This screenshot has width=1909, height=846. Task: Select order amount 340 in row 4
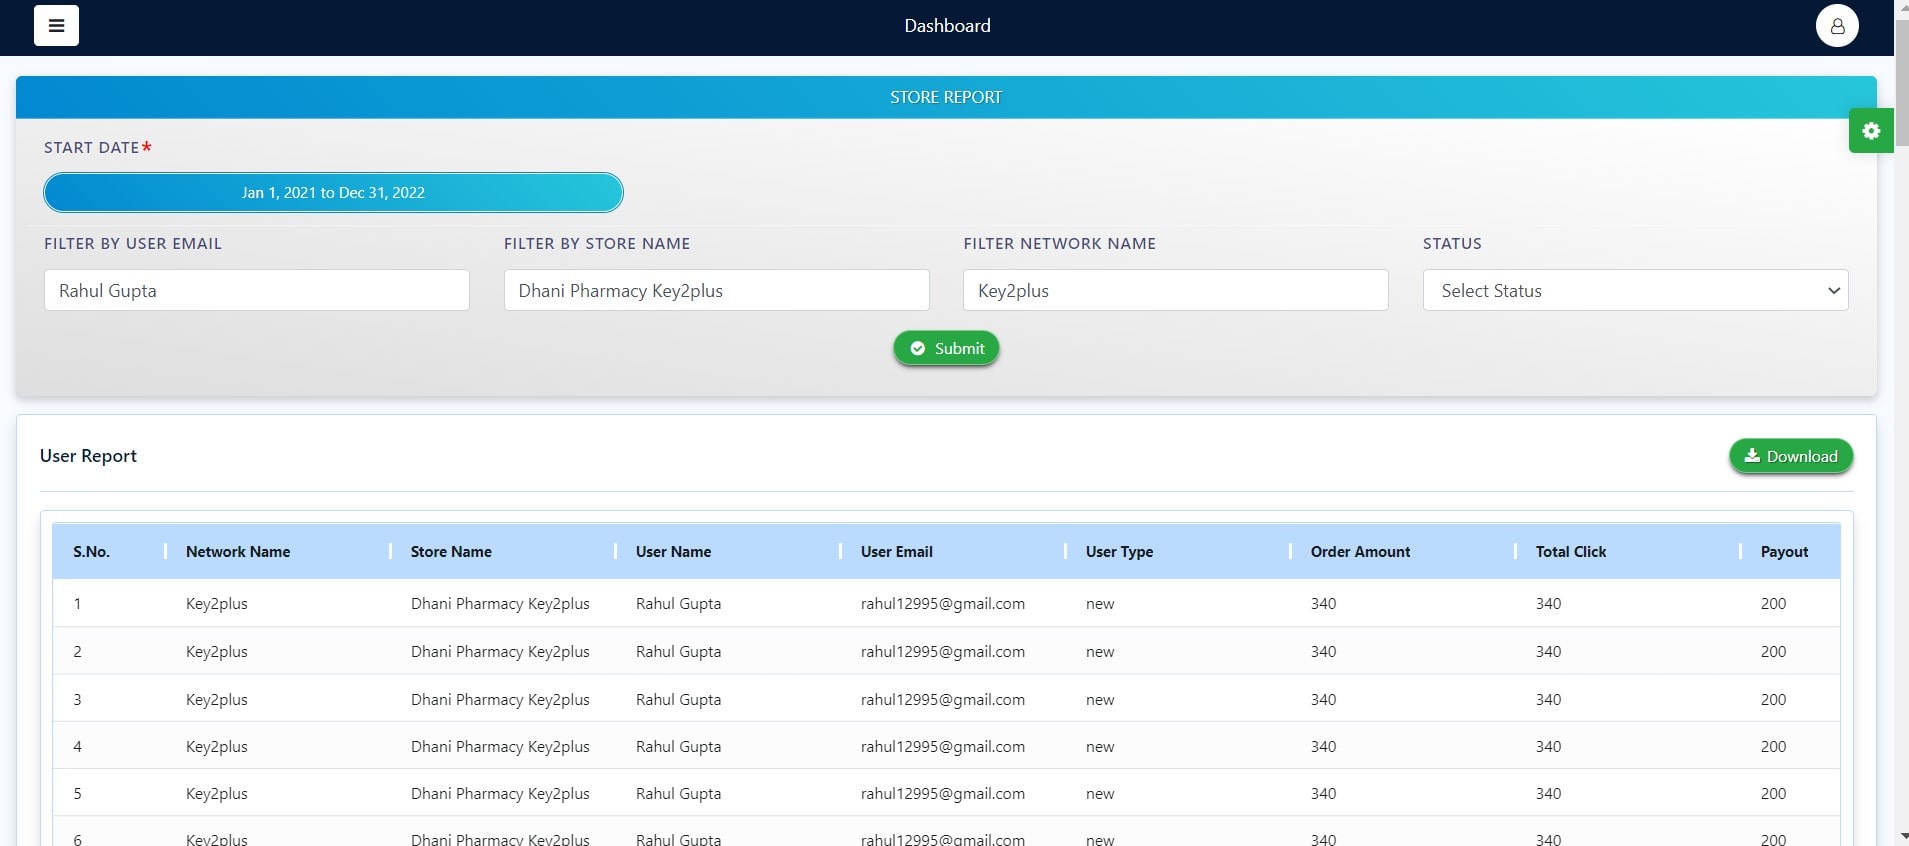point(1323,747)
